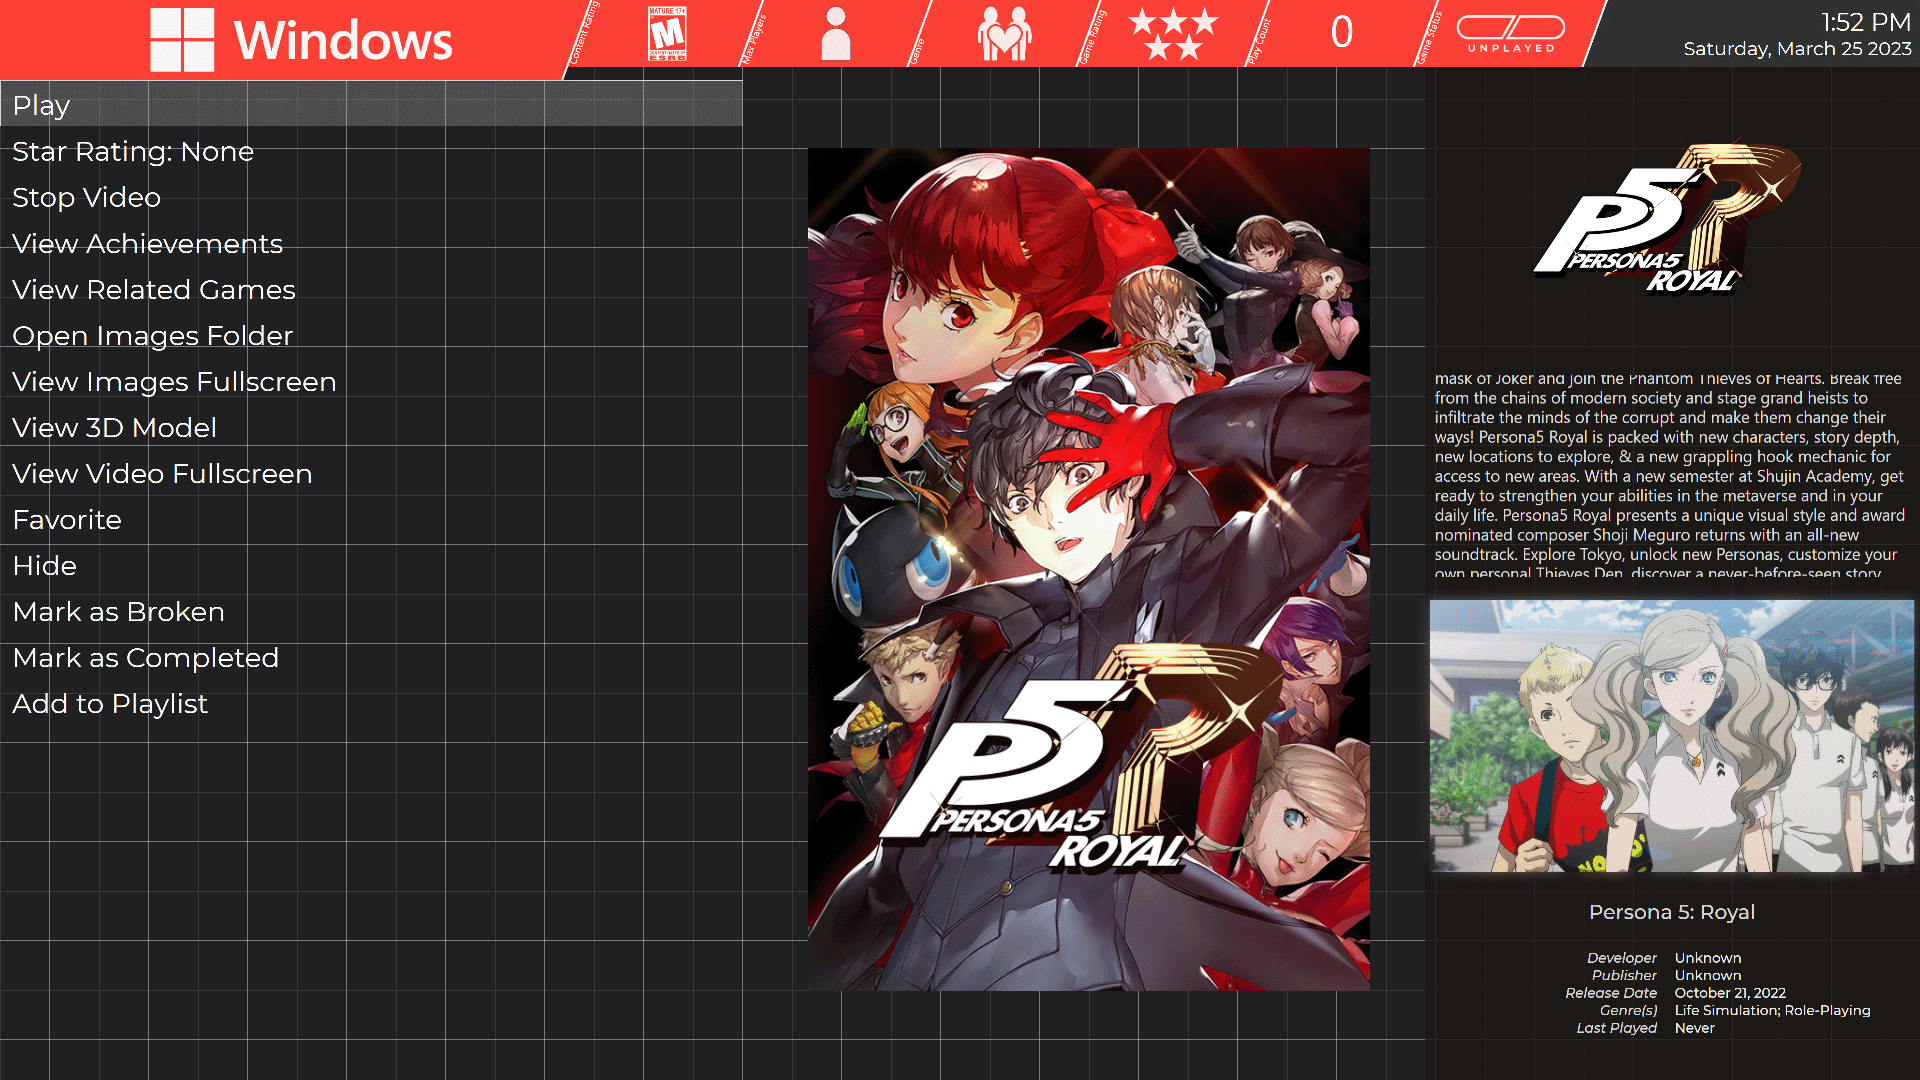Viewport: 1920px width, 1080px height.
Task: Choose Star Rating: None menu entry
Action: click(x=371, y=151)
